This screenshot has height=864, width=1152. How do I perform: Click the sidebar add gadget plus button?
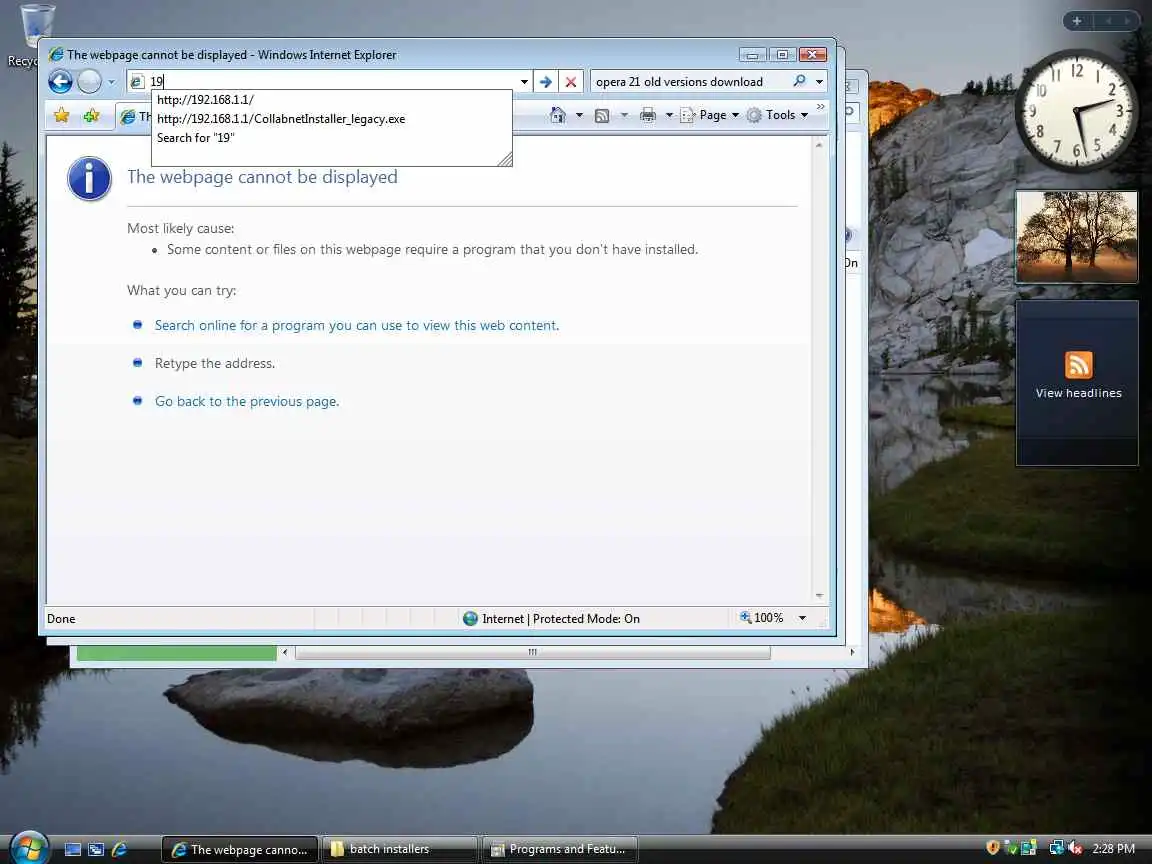pos(1076,21)
